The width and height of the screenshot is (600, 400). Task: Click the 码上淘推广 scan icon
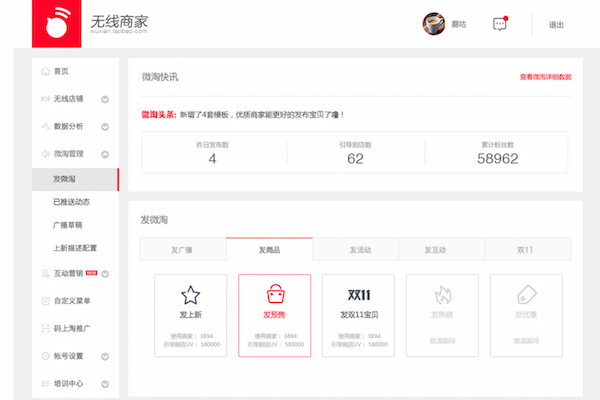pos(46,328)
